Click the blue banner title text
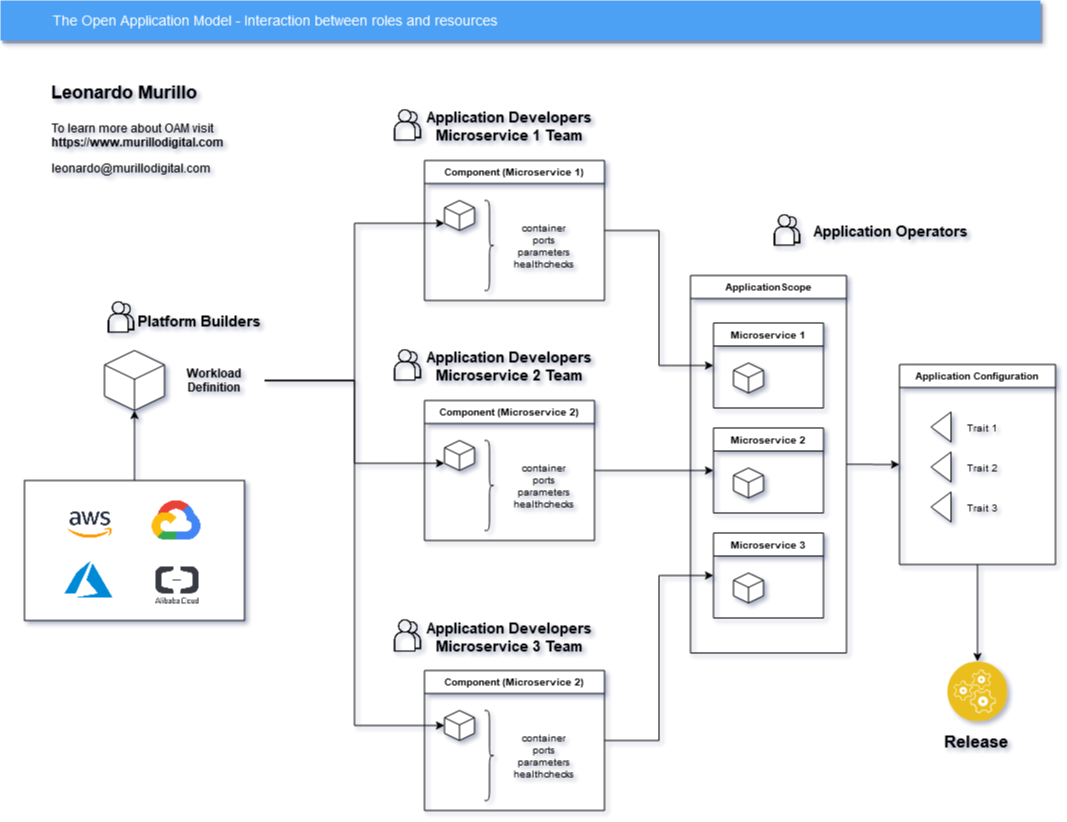Viewport: 1067px width, 822px height. [275, 20]
